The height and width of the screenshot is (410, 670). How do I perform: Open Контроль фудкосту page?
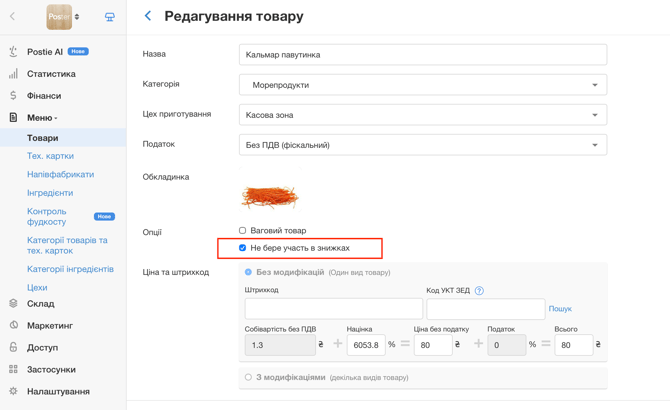coord(47,217)
